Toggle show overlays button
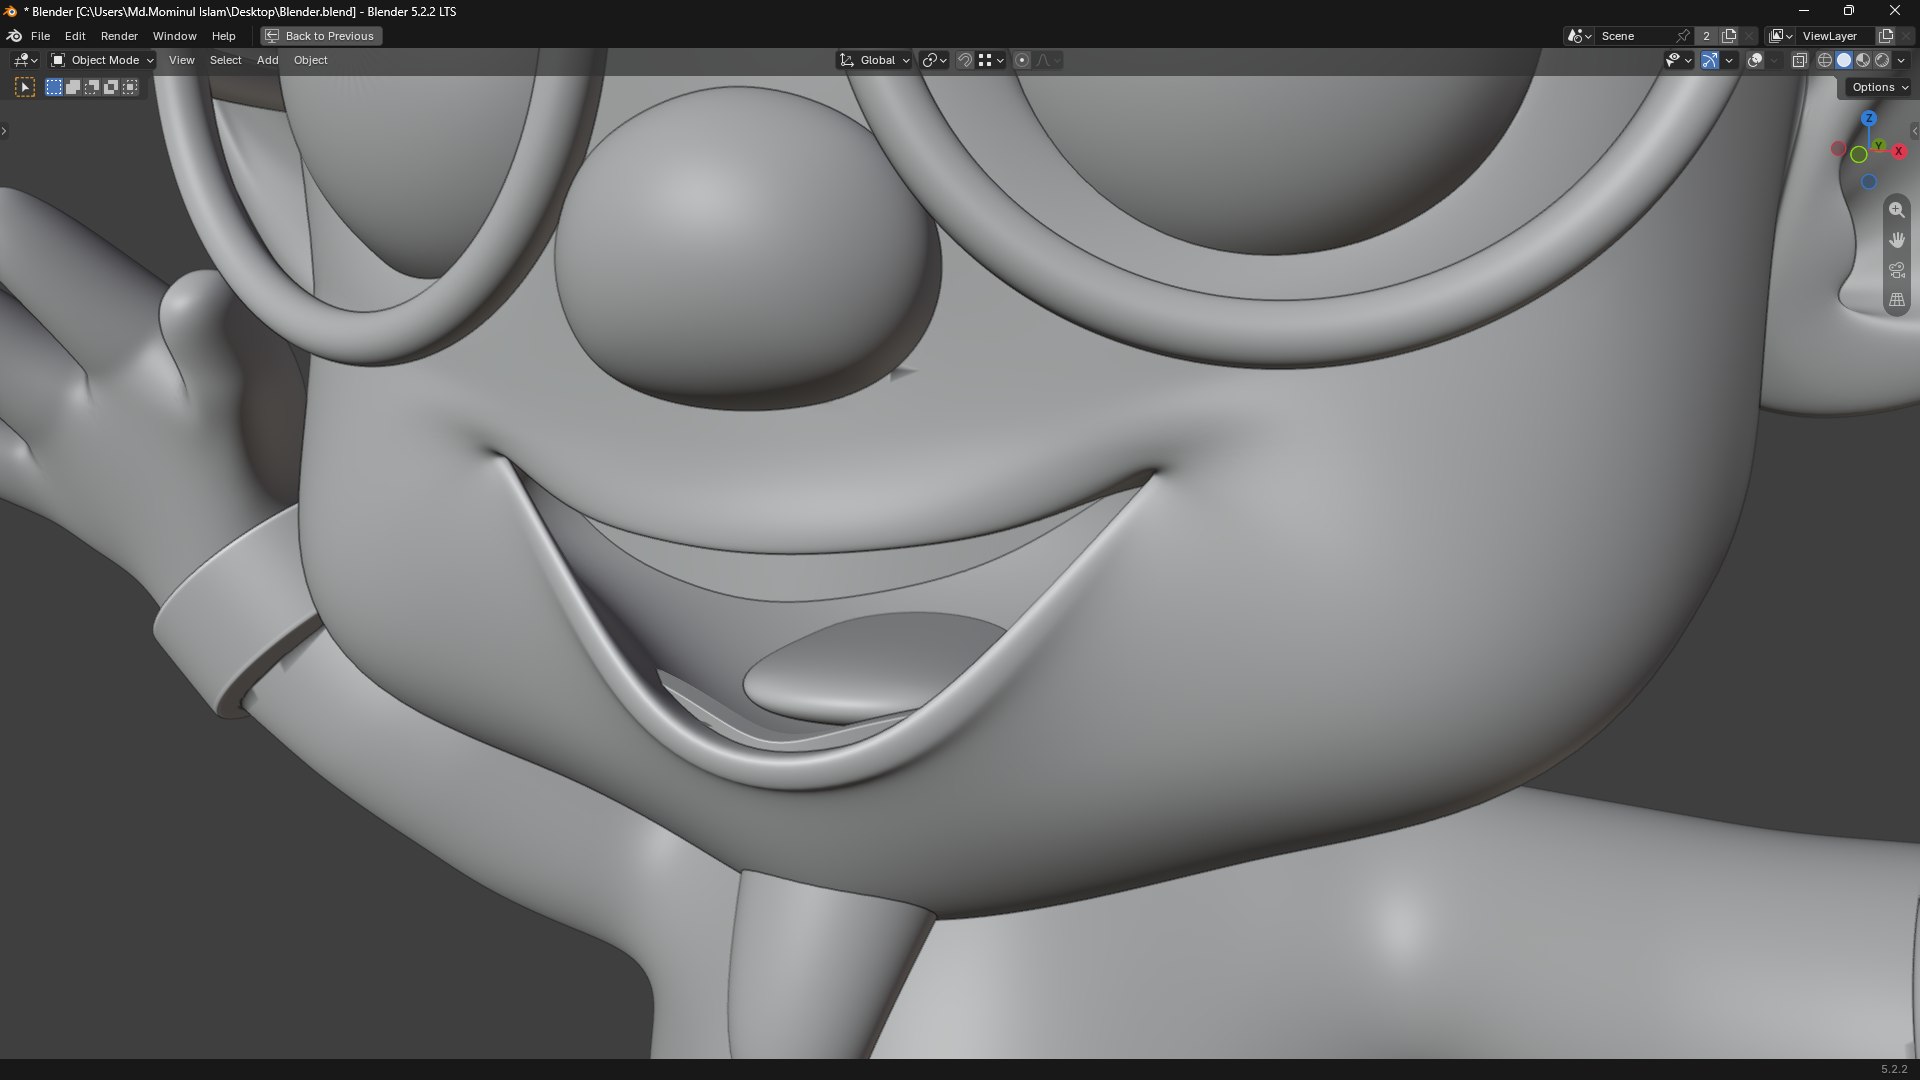 click(x=1755, y=60)
